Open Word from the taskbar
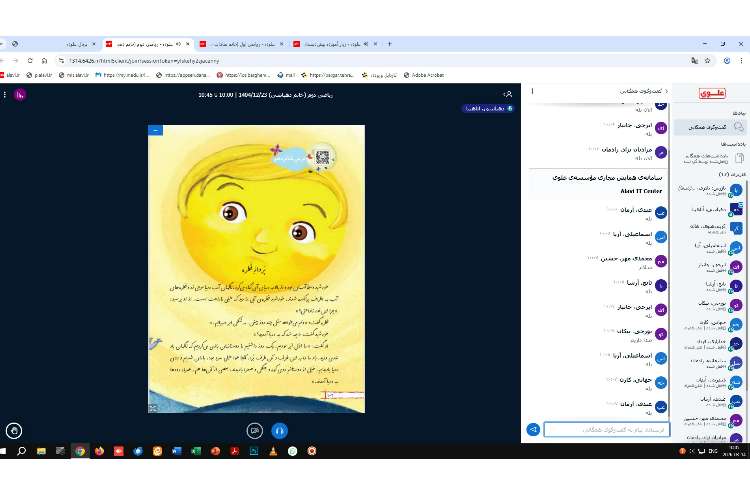The height and width of the screenshot is (480, 750). (x=176, y=451)
